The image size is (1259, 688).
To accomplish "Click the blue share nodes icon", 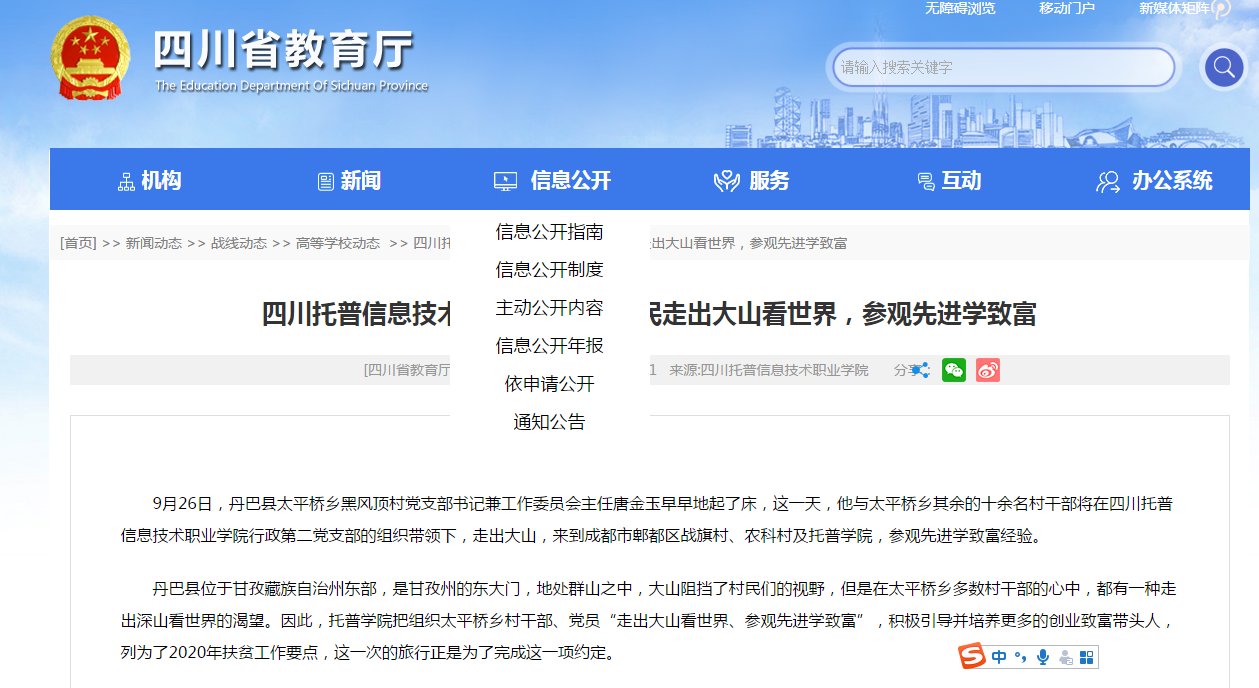I will pyautogui.click(x=920, y=370).
